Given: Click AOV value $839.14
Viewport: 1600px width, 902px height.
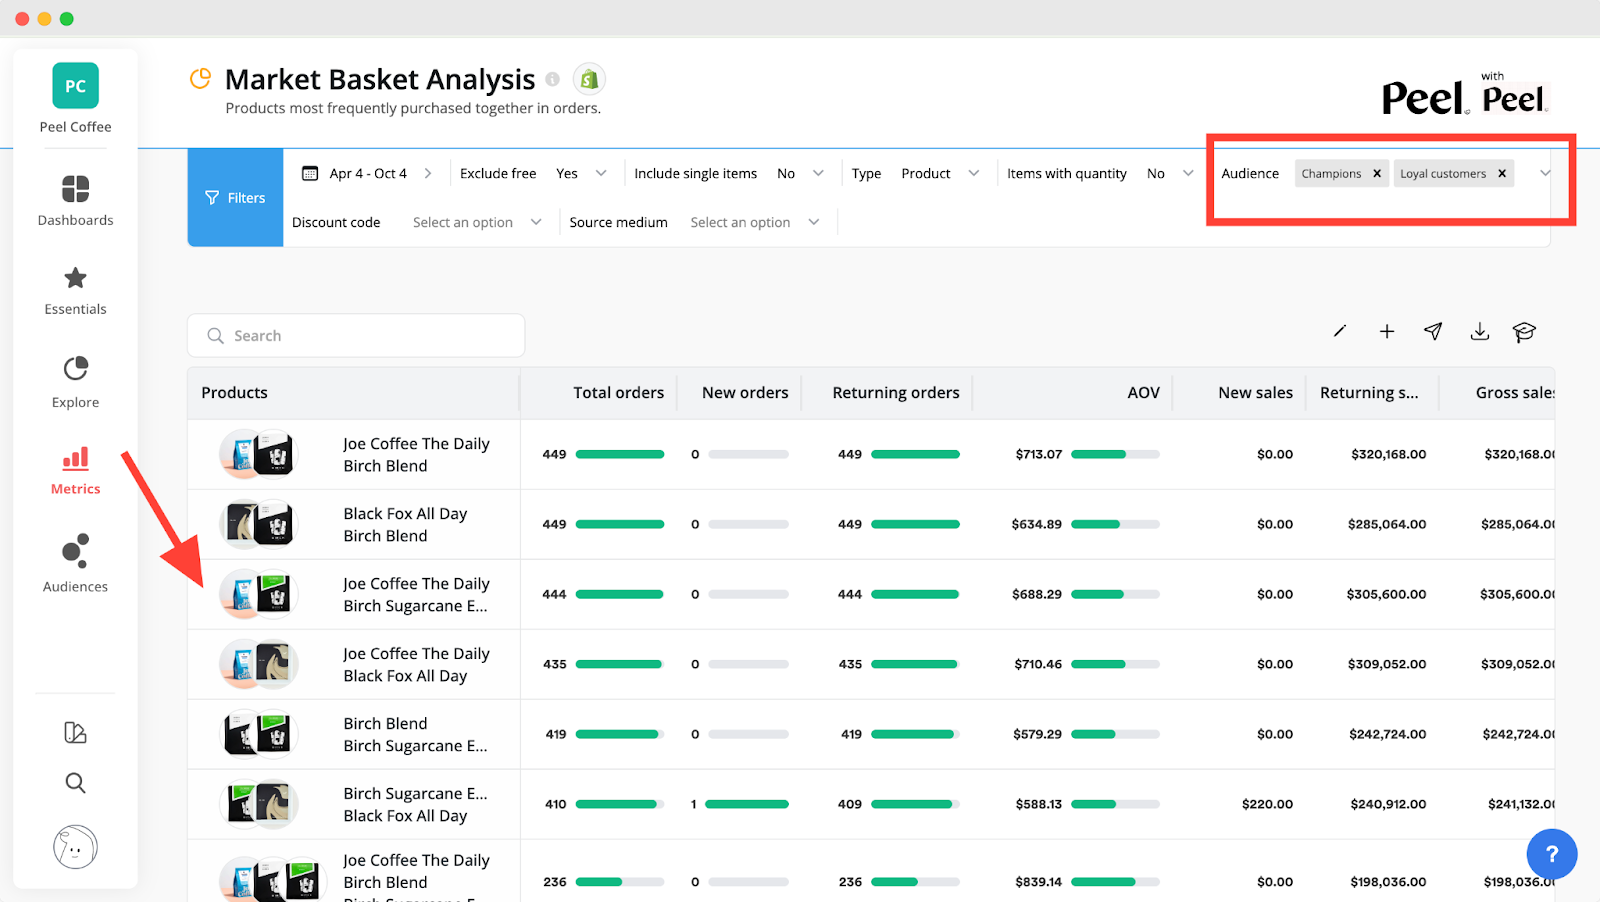Looking at the screenshot, I should (x=1038, y=882).
